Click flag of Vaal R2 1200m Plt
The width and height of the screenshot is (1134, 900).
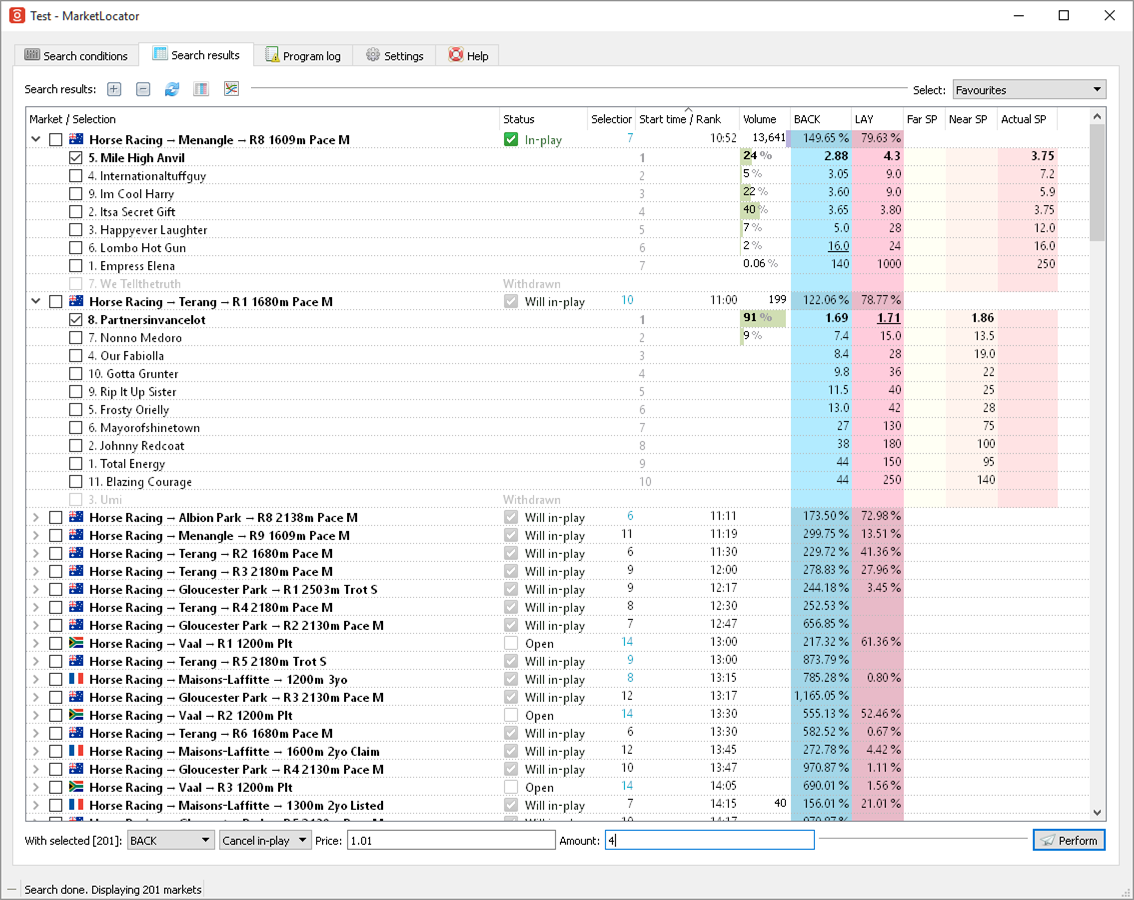pyautogui.click(x=76, y=715)
